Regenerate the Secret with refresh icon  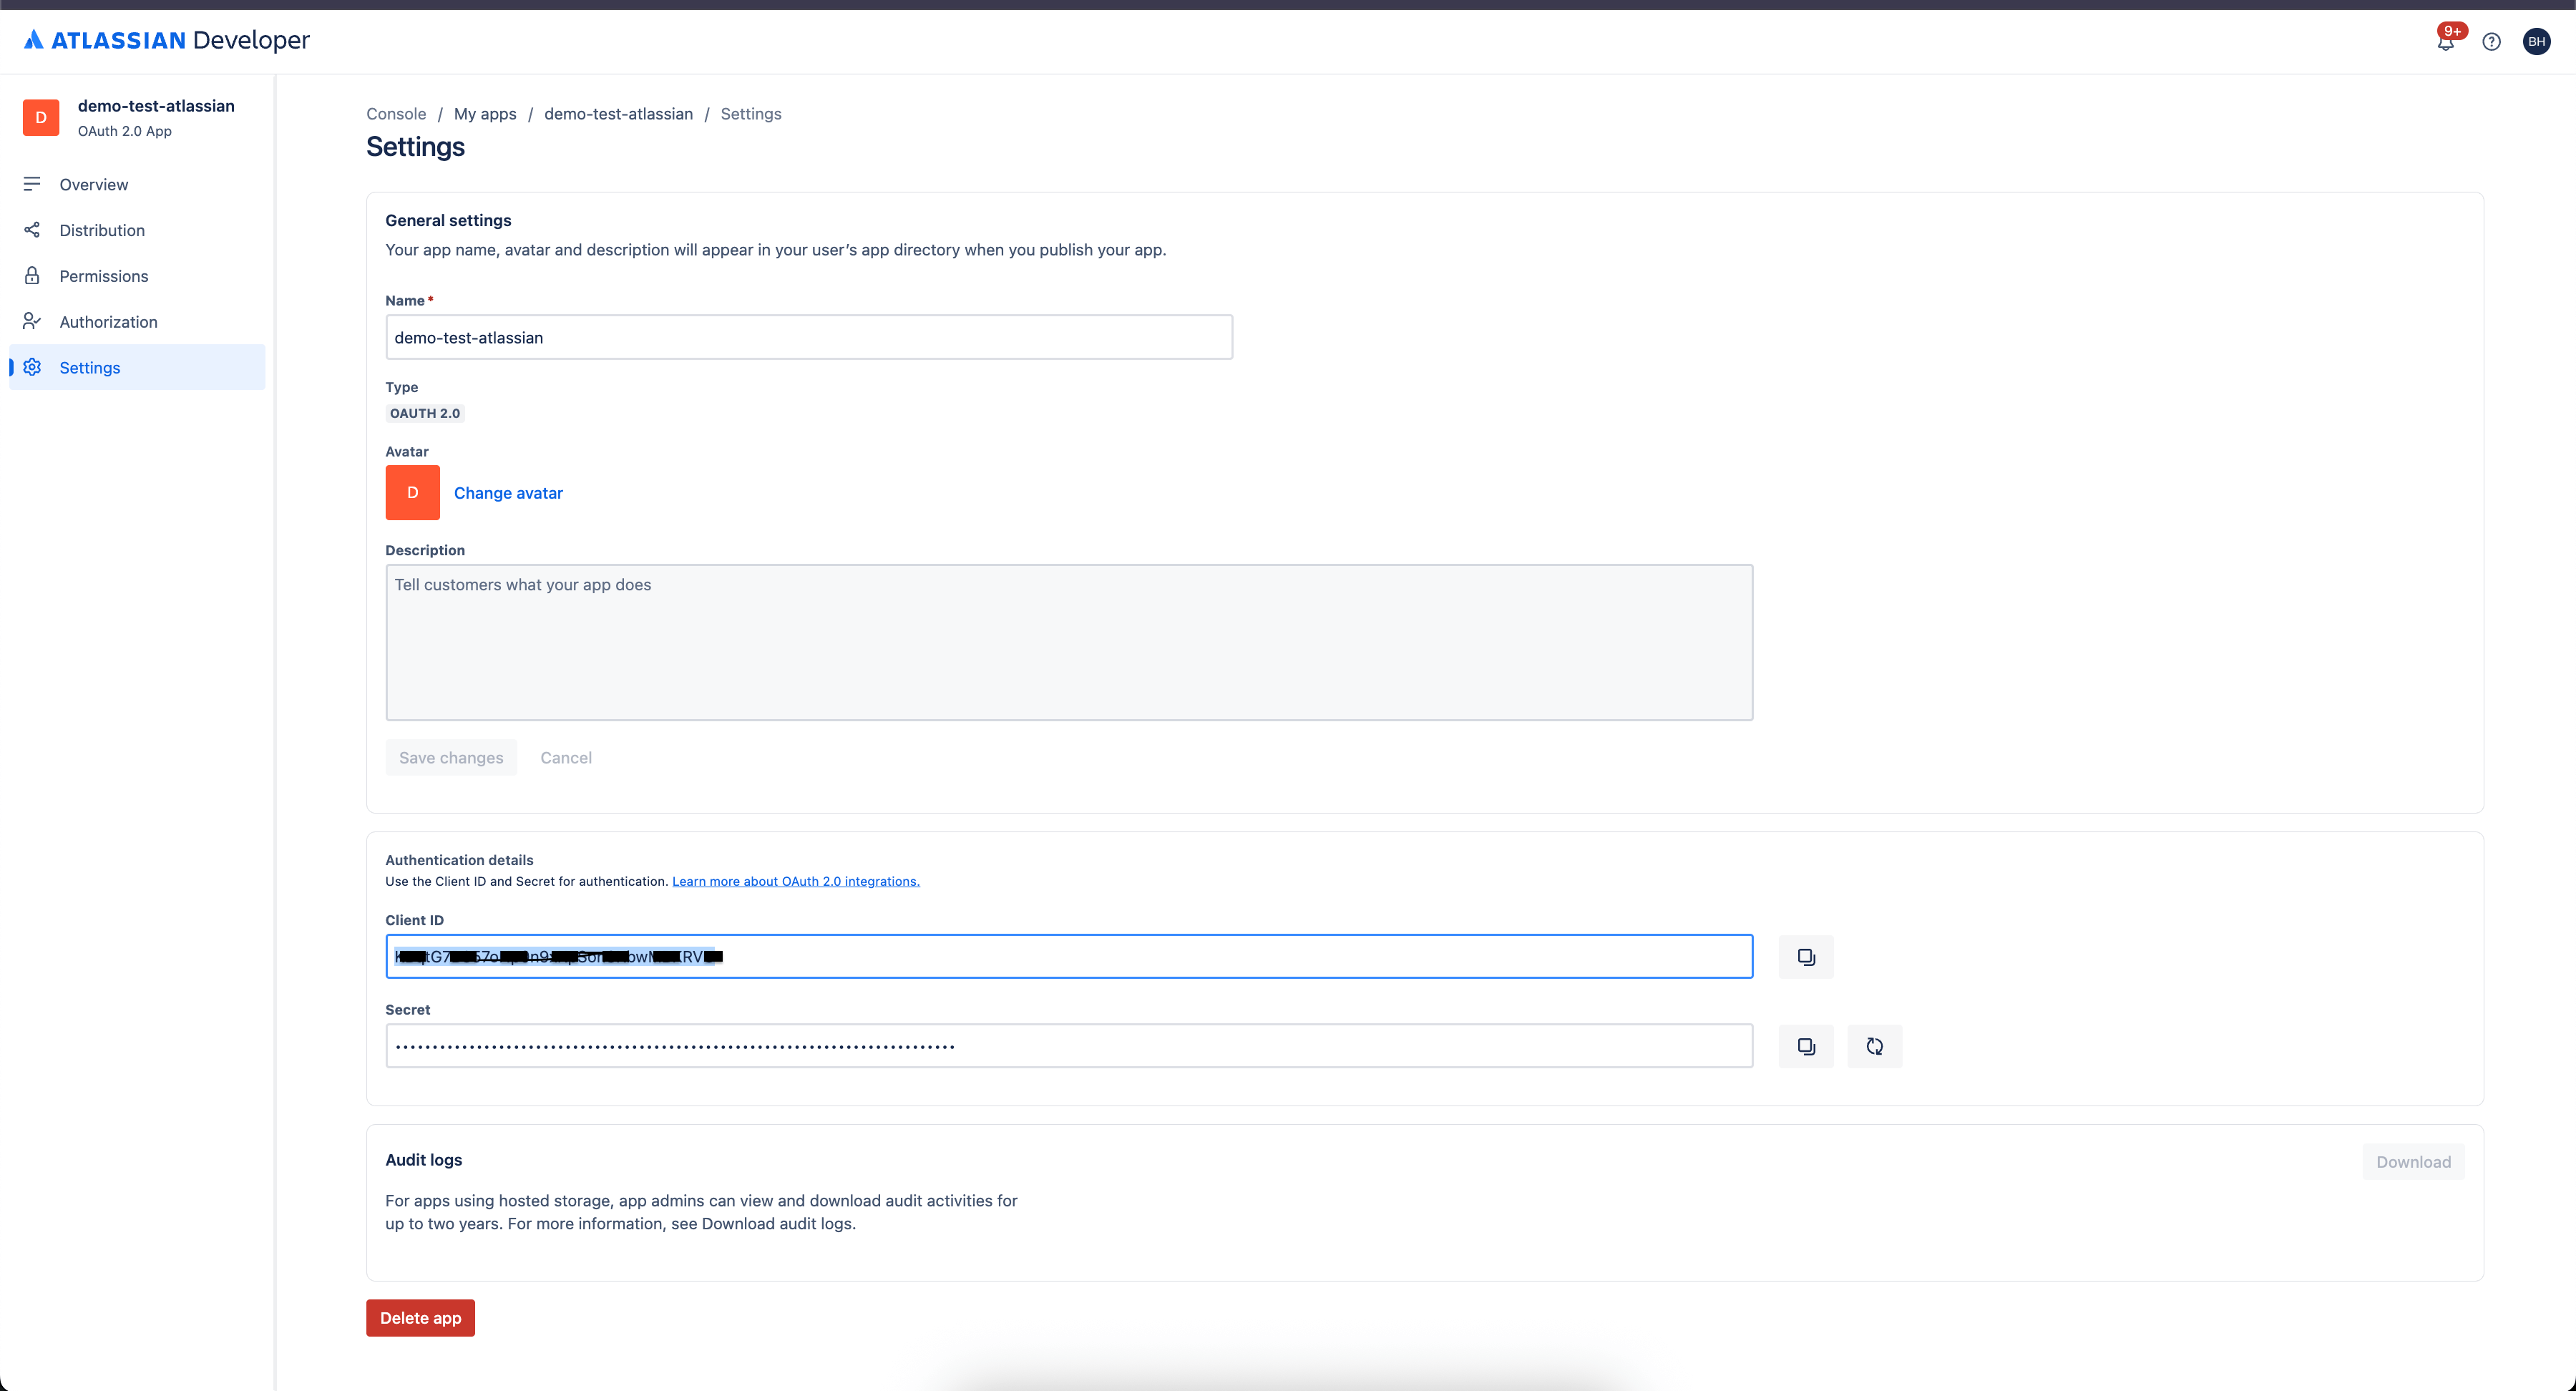coord(1874,1046)
